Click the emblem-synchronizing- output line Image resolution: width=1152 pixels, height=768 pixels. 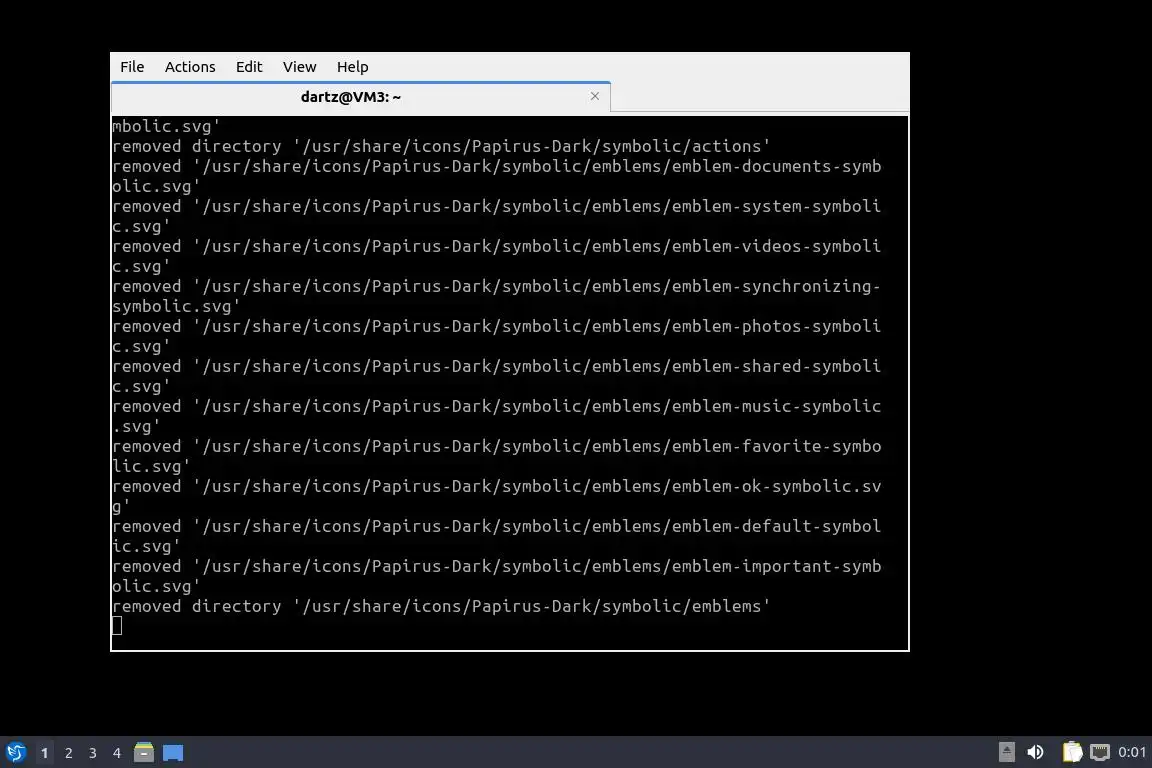coord(497,287)
